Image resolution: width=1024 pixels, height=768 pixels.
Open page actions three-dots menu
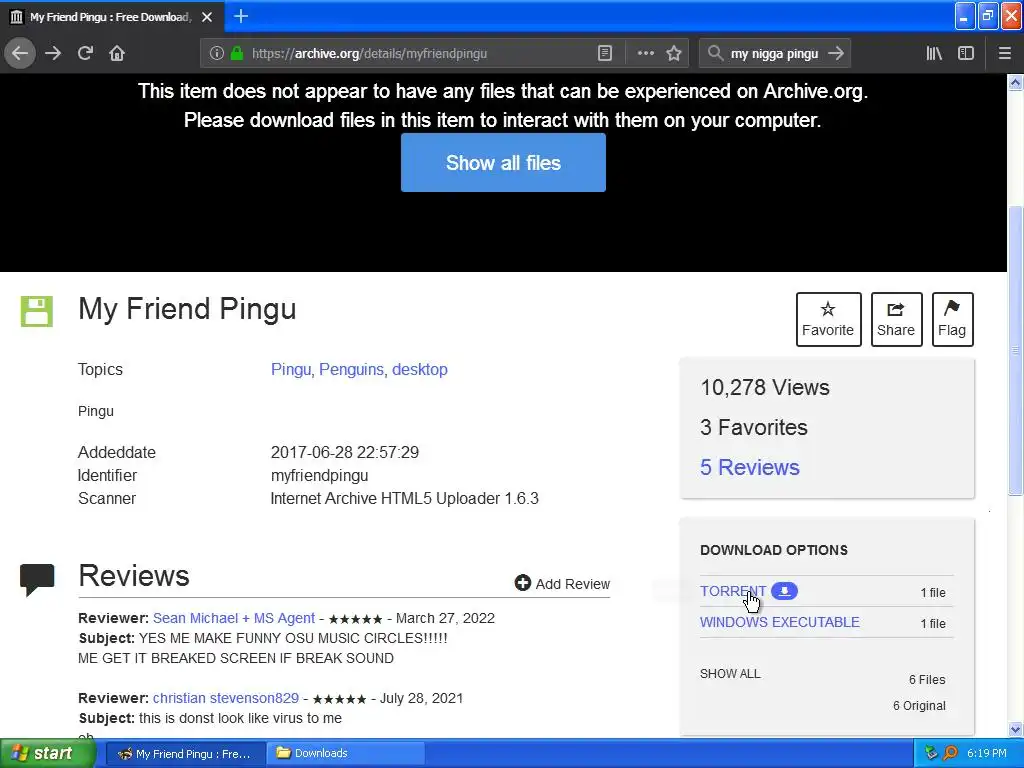click(645, 54)
